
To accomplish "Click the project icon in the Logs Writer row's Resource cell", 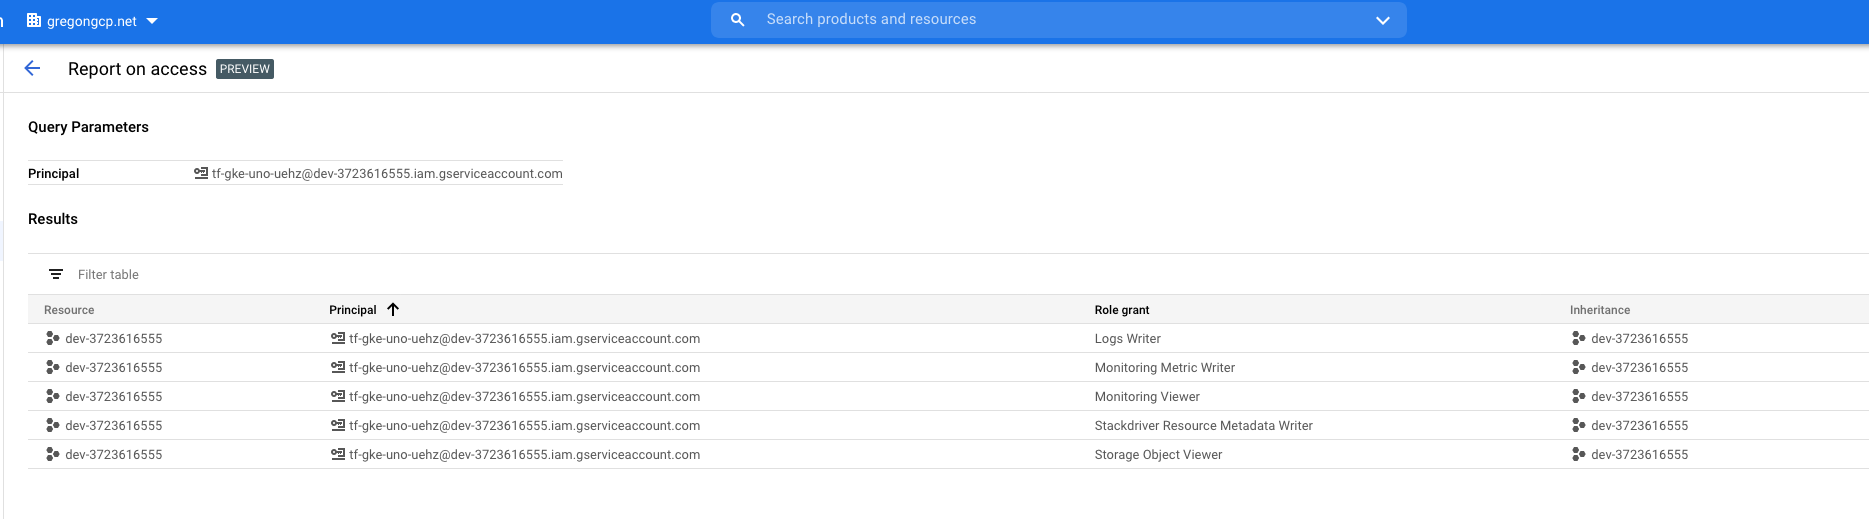I will pyautogui.click(x=53, y=339).
